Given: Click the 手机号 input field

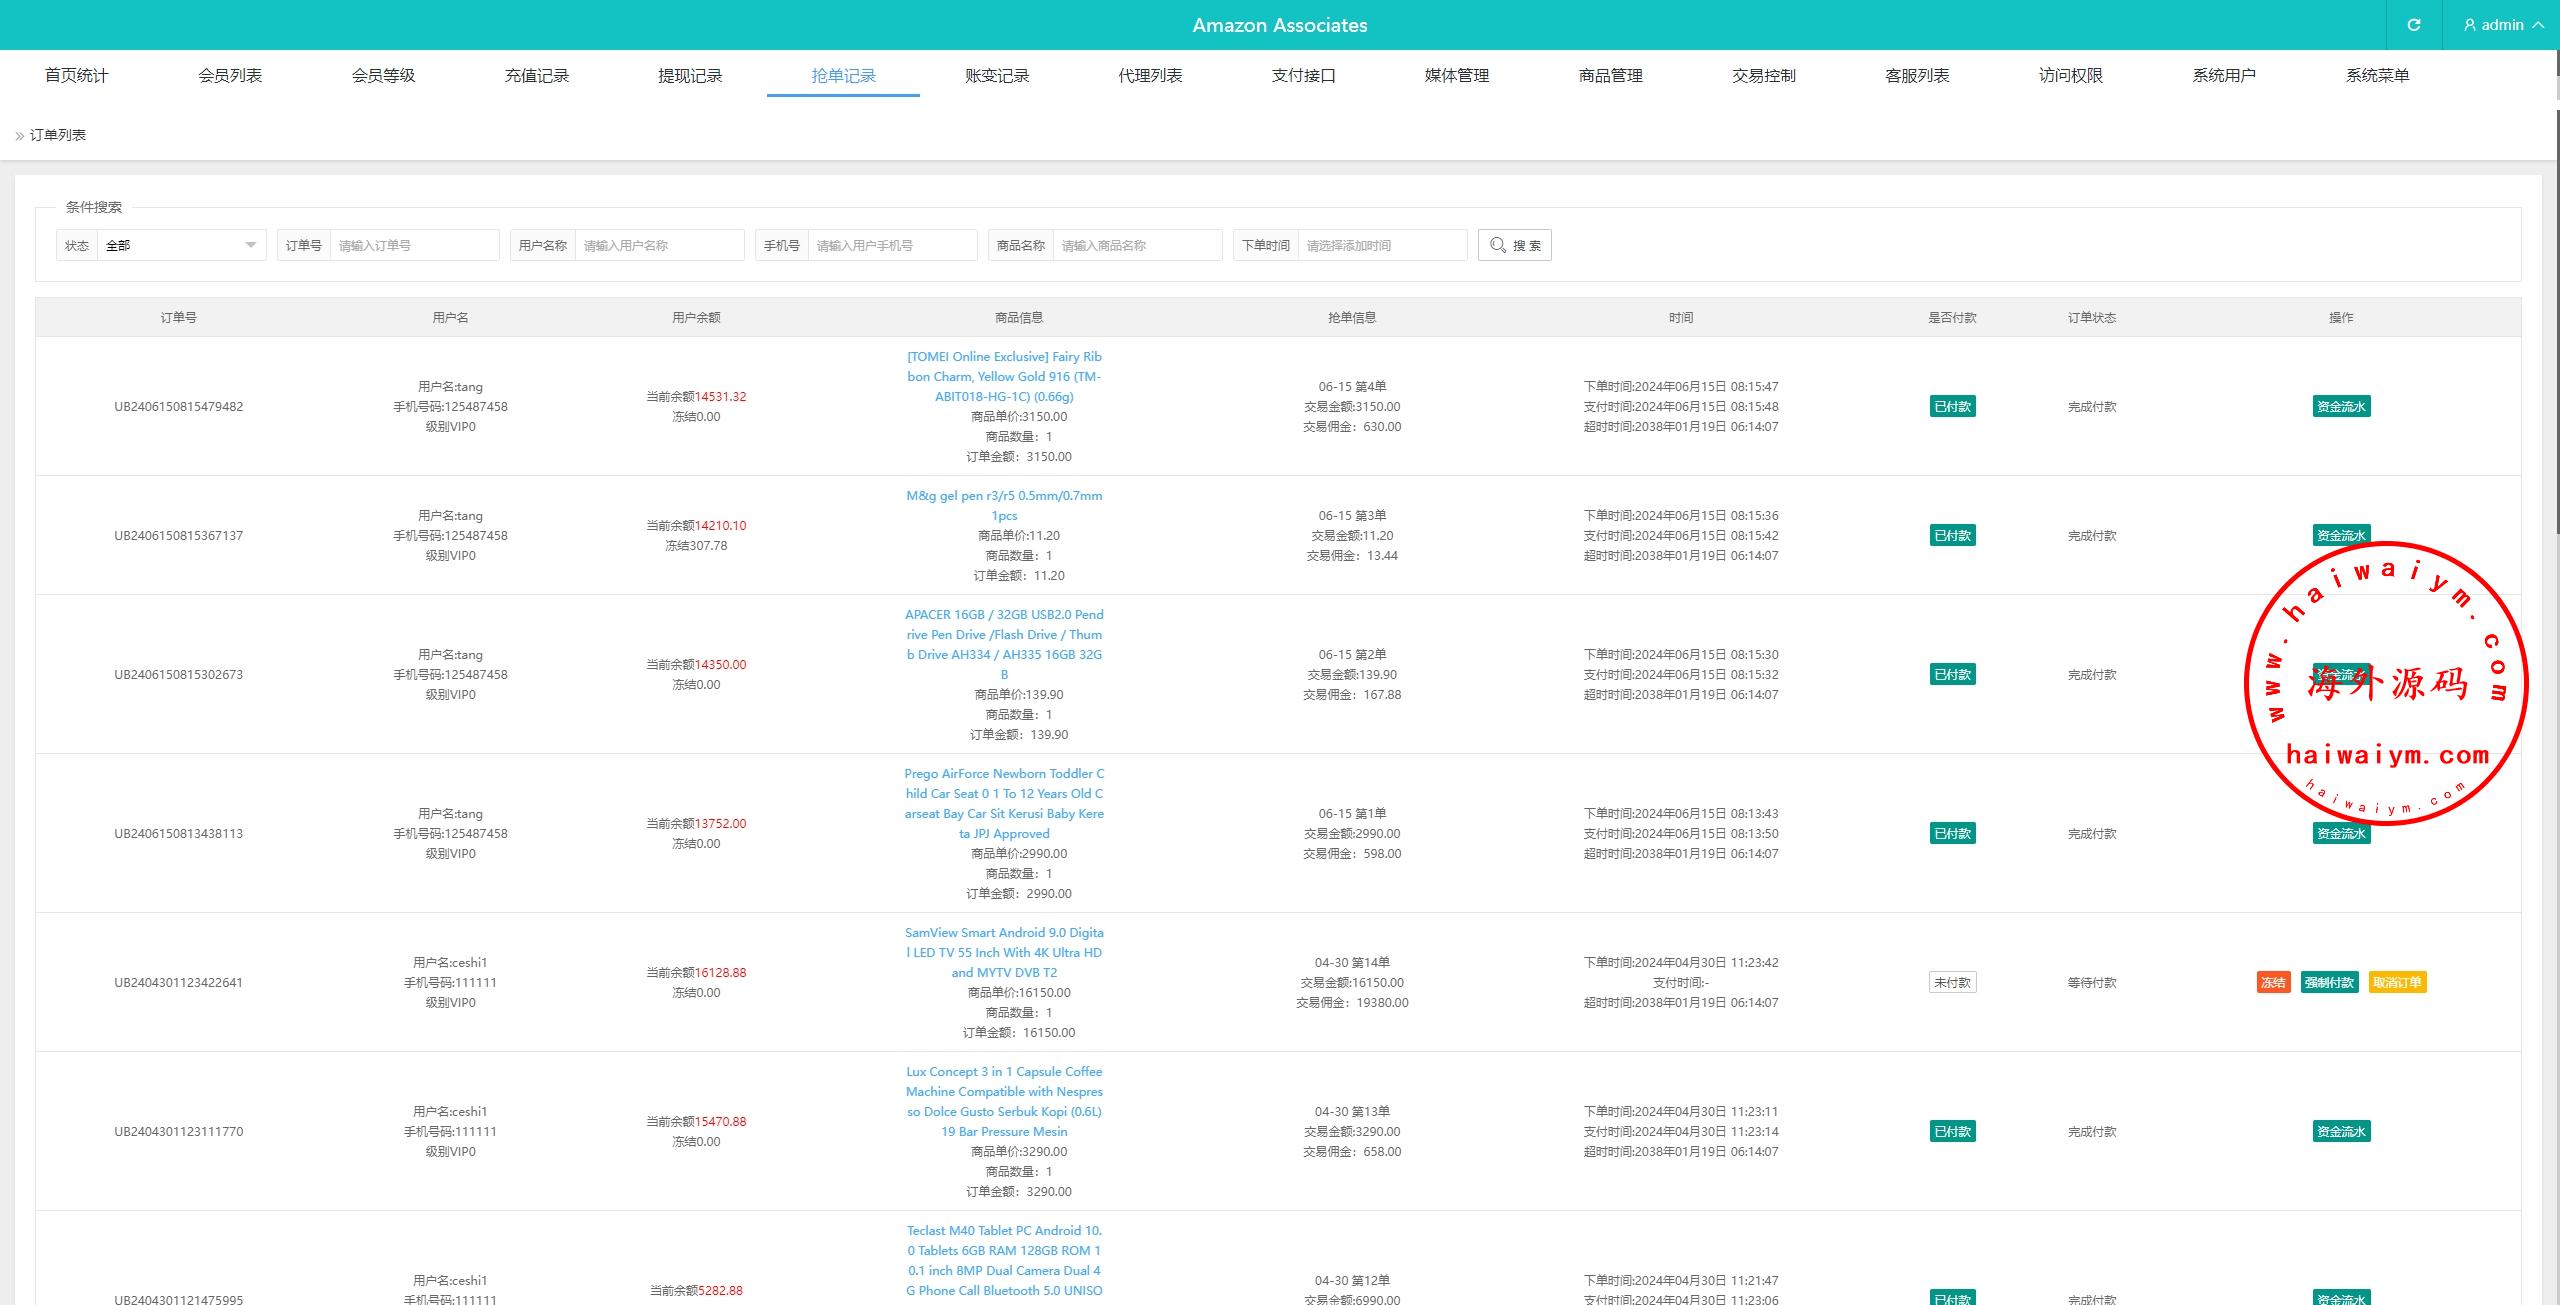Looking at the screenshot, I should pos(891,245).
